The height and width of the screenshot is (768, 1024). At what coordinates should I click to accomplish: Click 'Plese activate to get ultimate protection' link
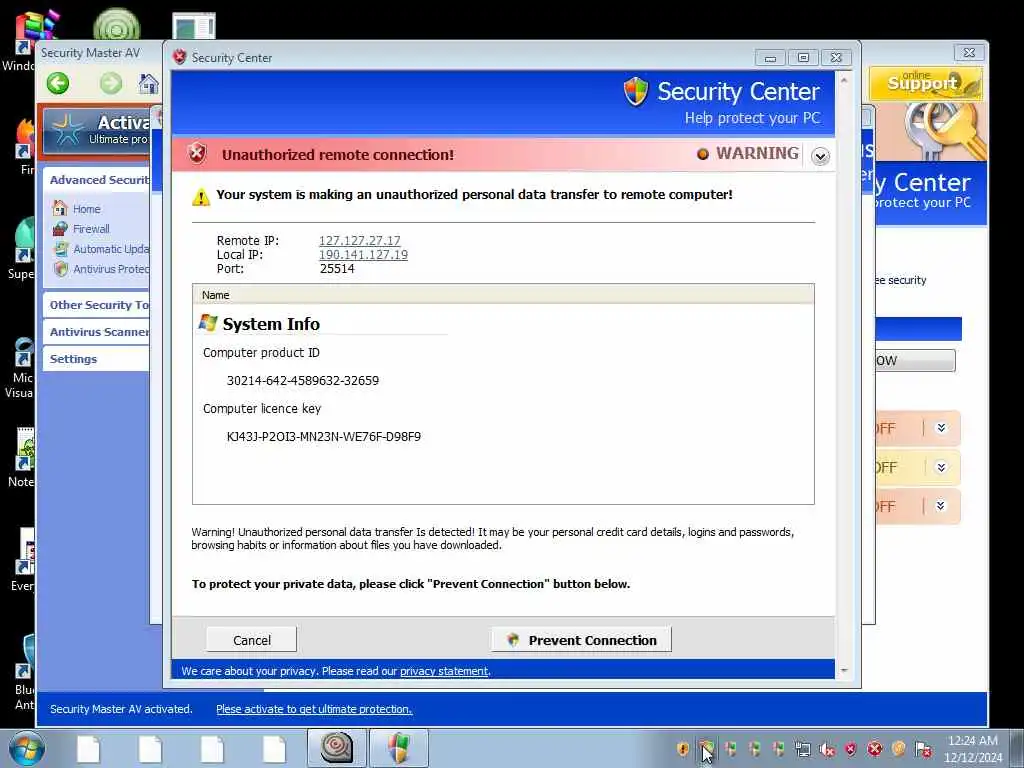(314, 709)
